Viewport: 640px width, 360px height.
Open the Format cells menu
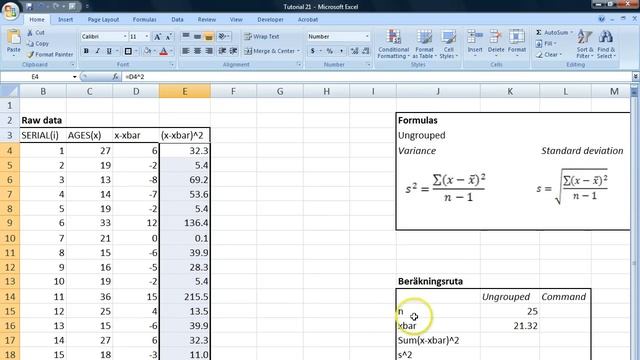(517, 42)
